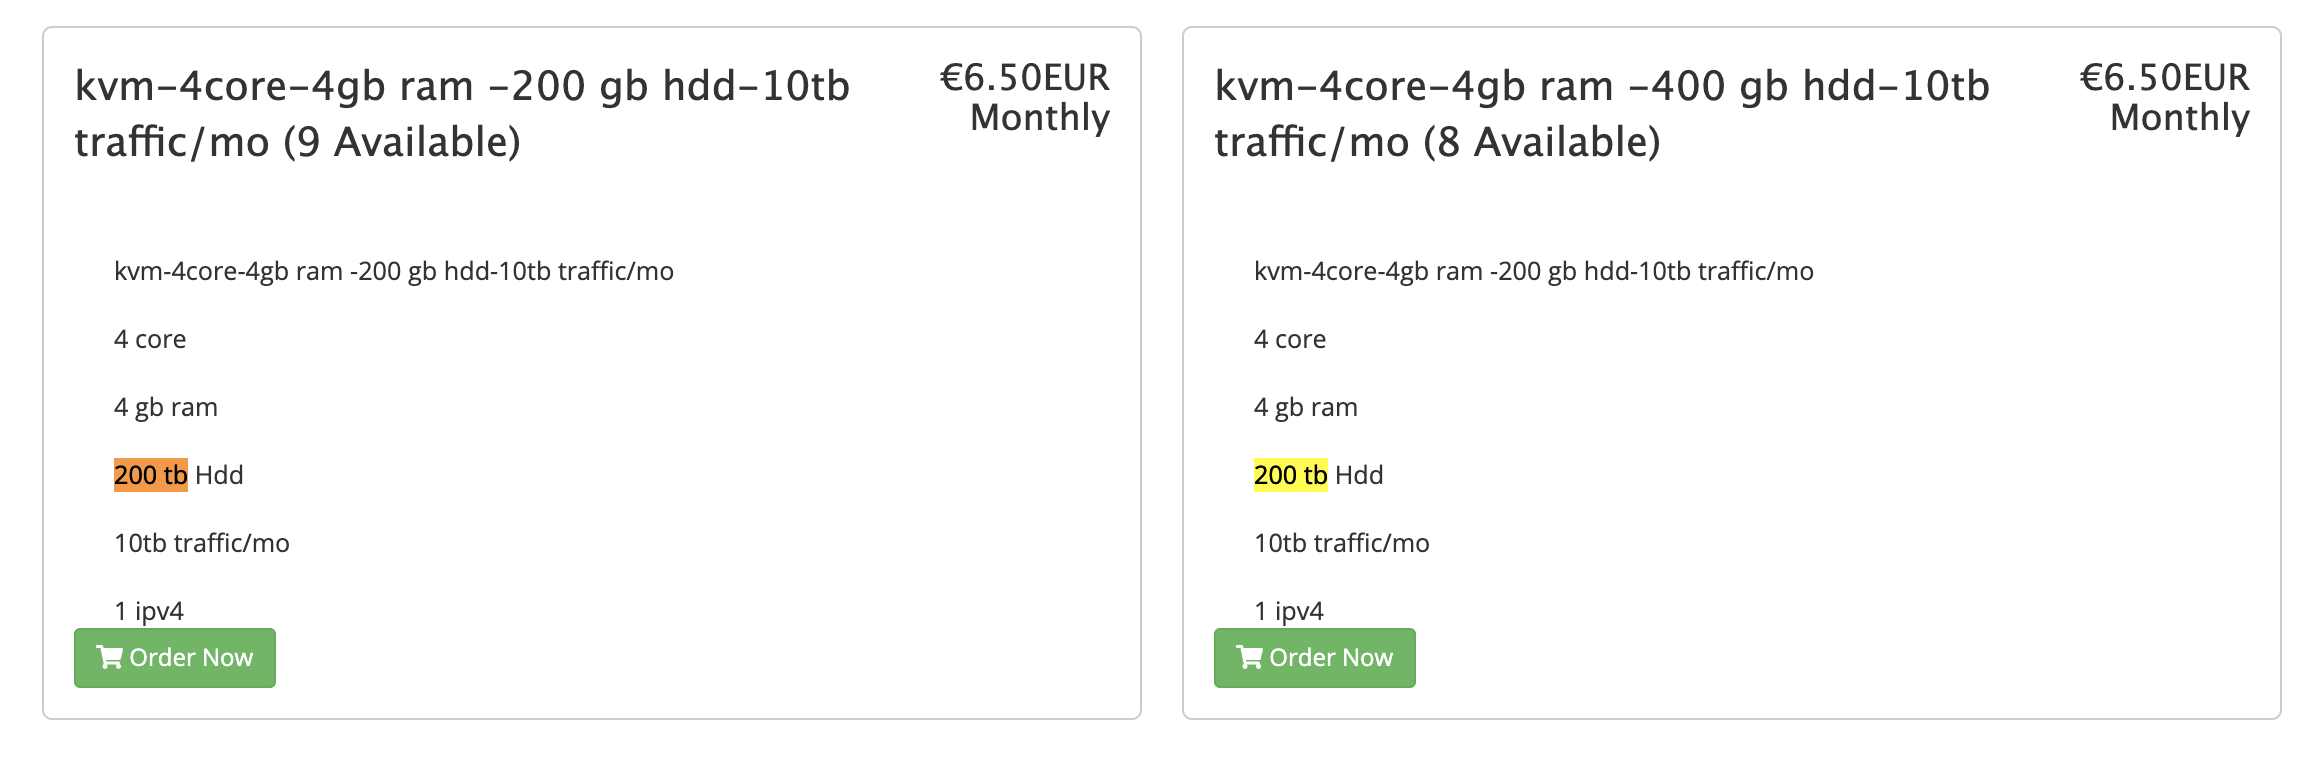Click cart icon in the 8 Available plan's button
This screenshot has width=2322, height=758.
click(1249, 657)
